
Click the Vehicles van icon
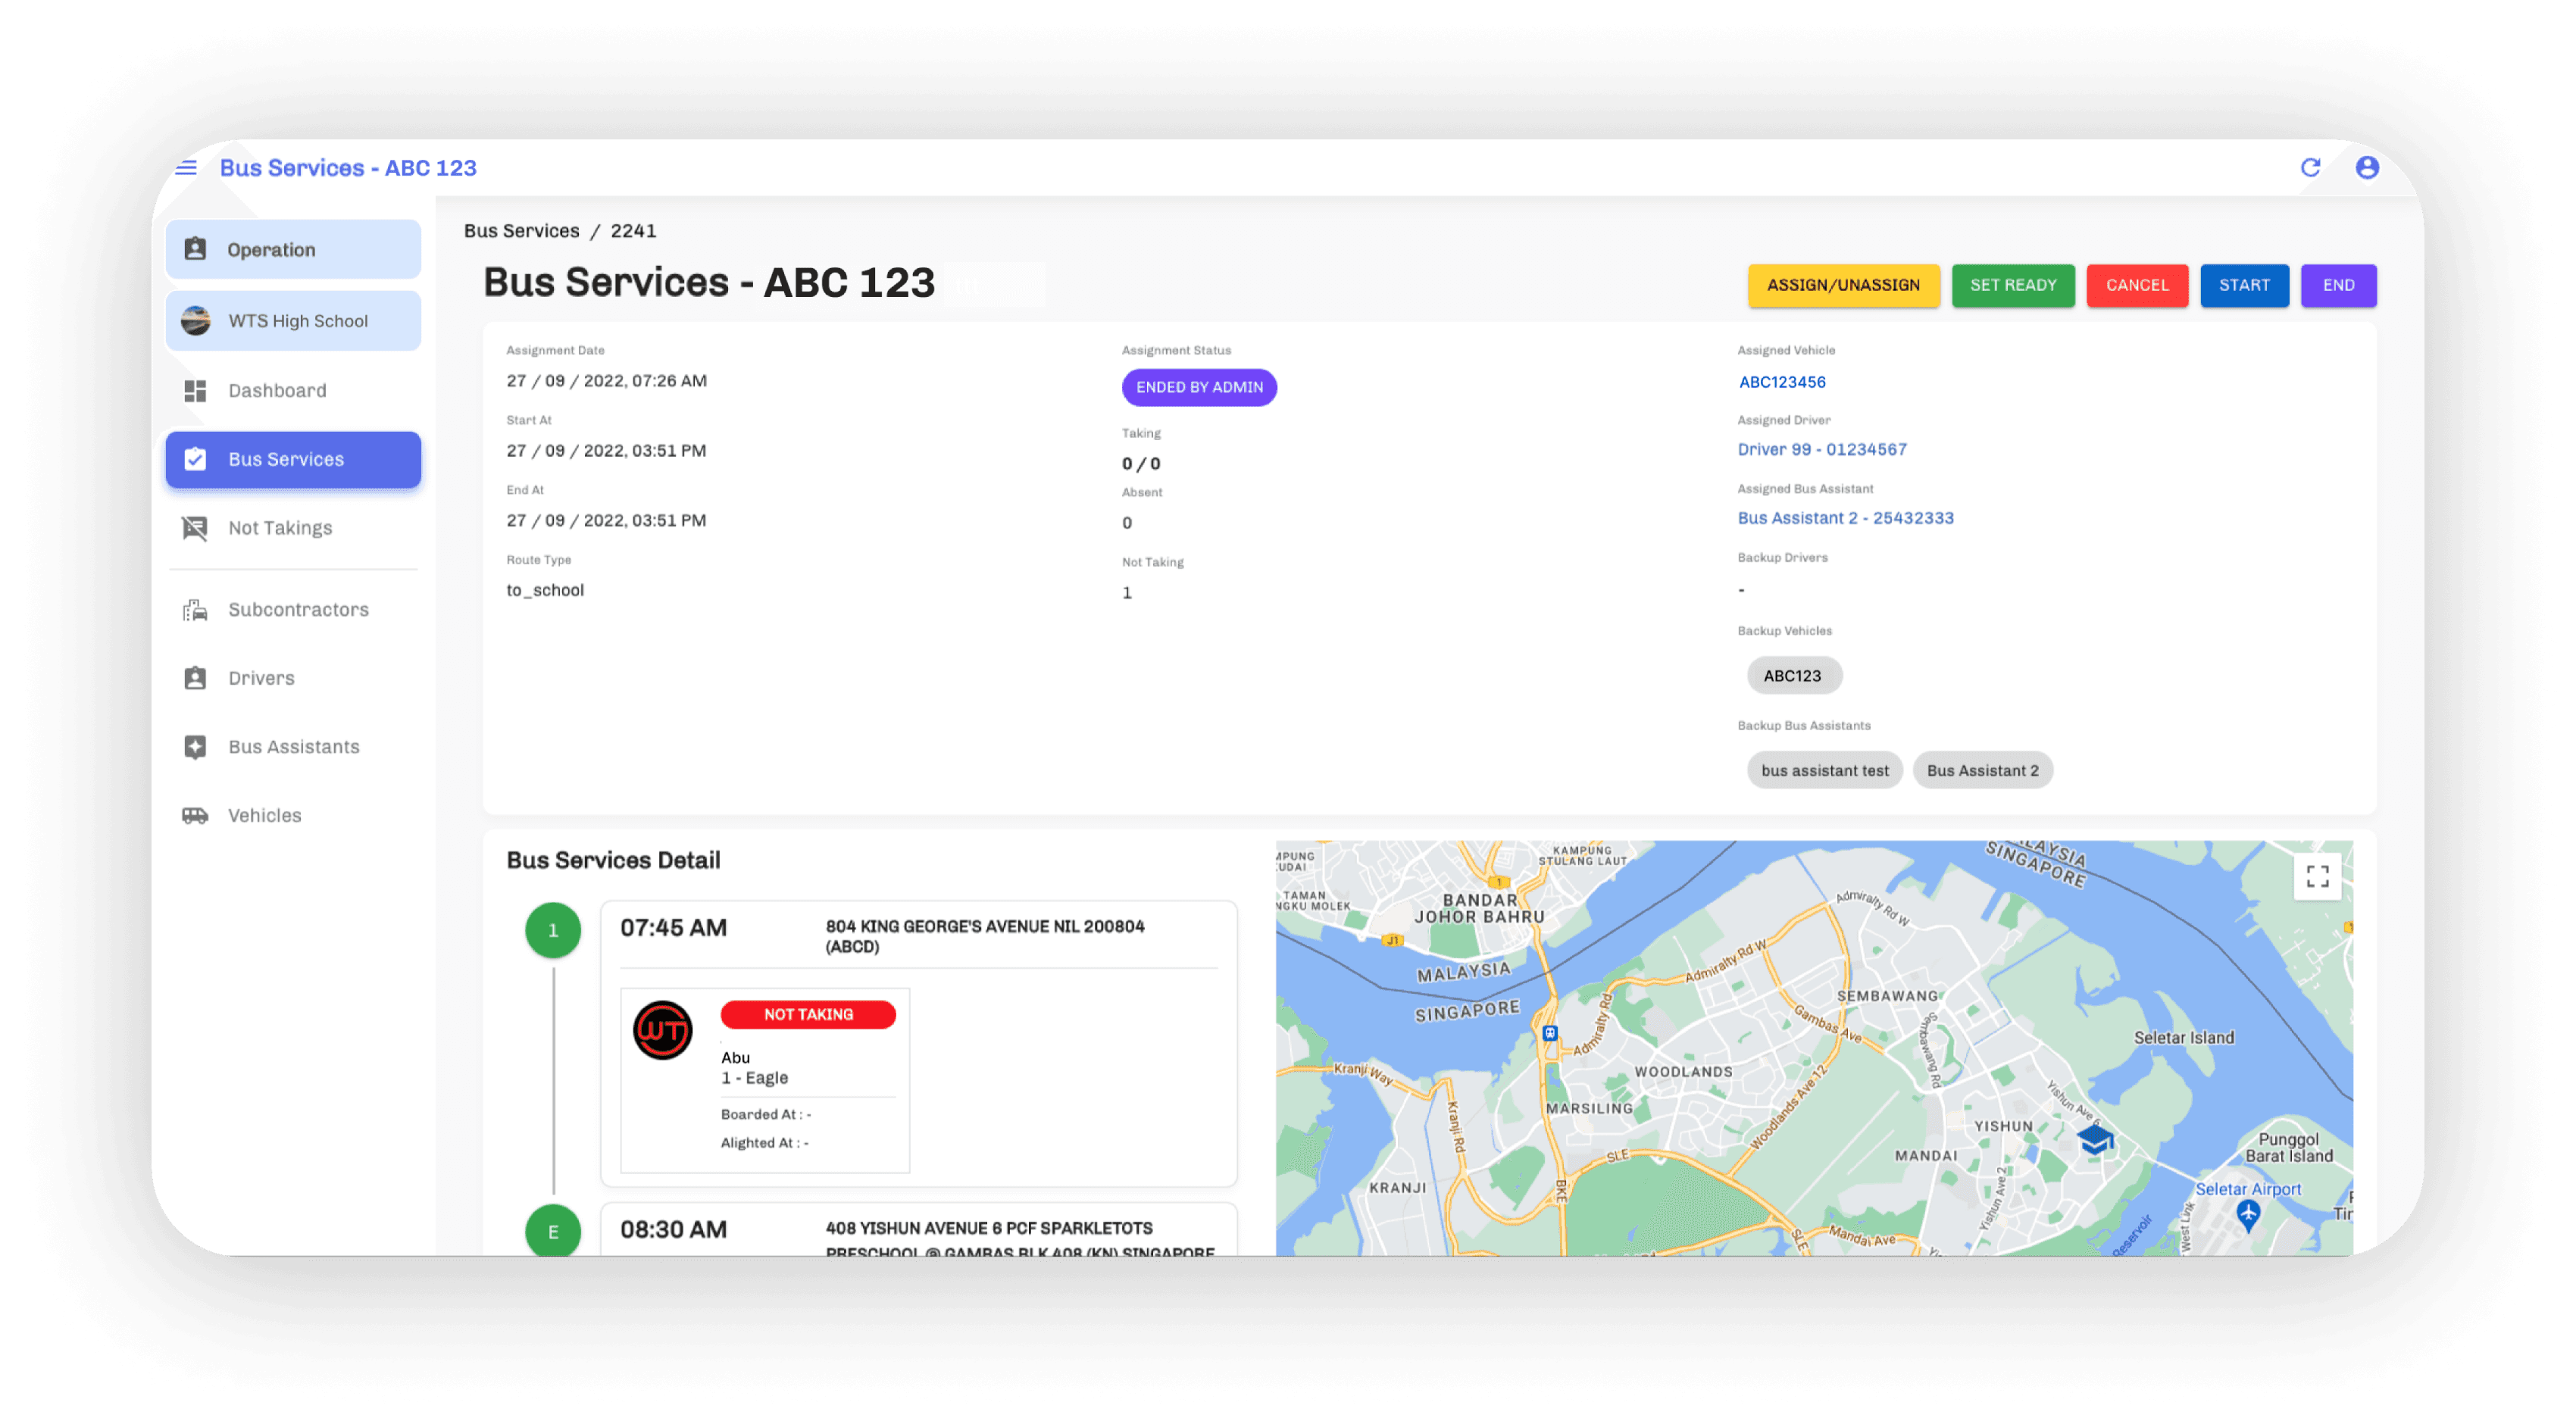click(x=195, y=816)
